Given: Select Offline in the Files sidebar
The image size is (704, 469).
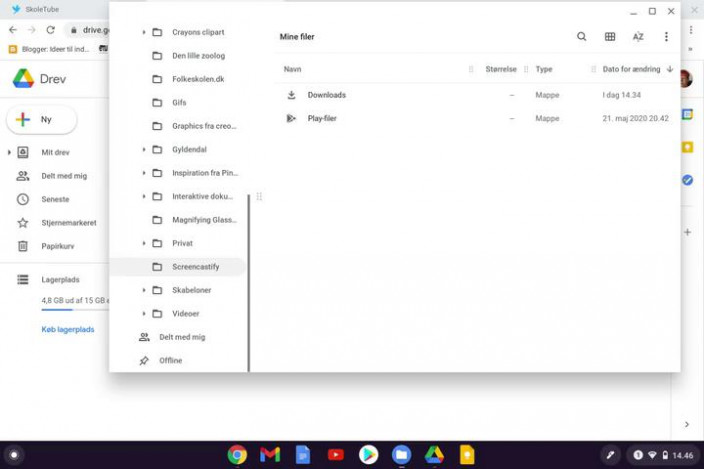Looking at the screenshot, I should pos(170,360).
